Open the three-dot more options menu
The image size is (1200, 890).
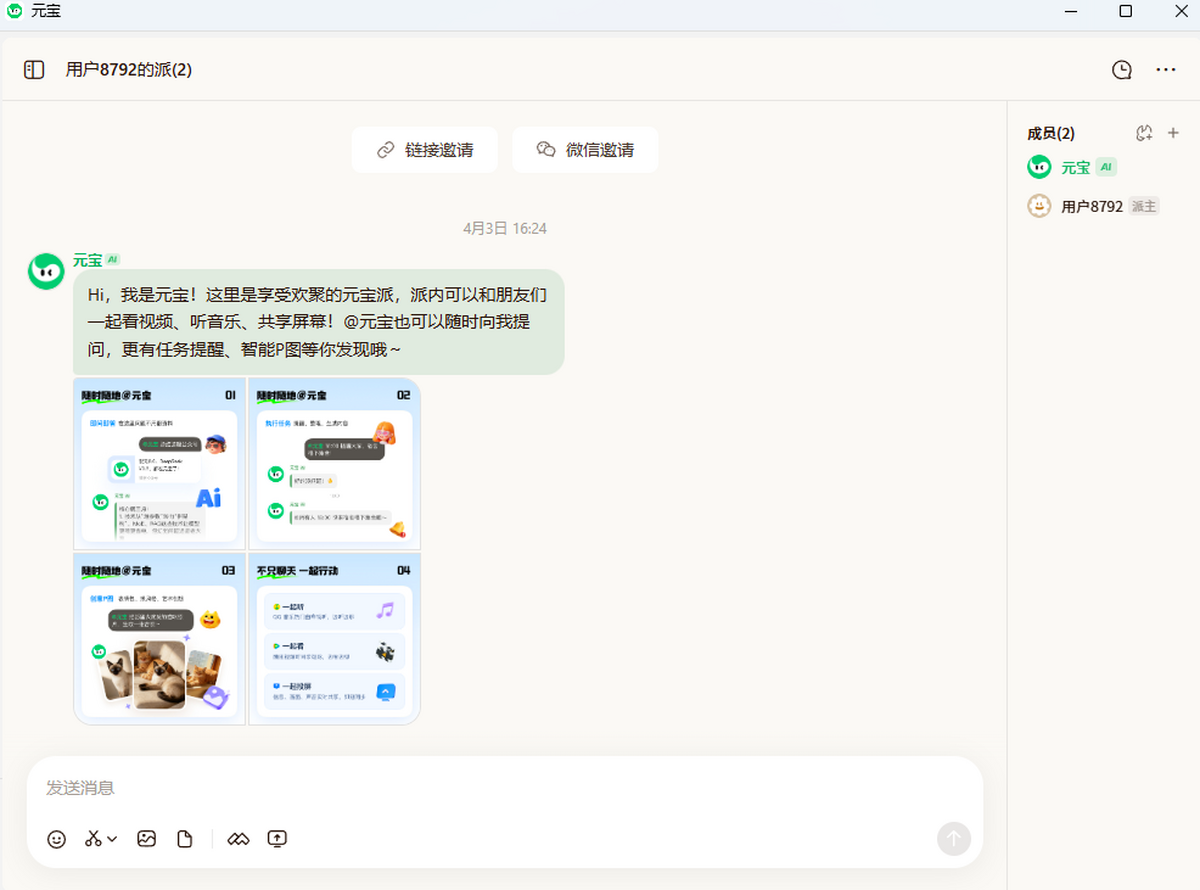click(x=1166, y=70)
